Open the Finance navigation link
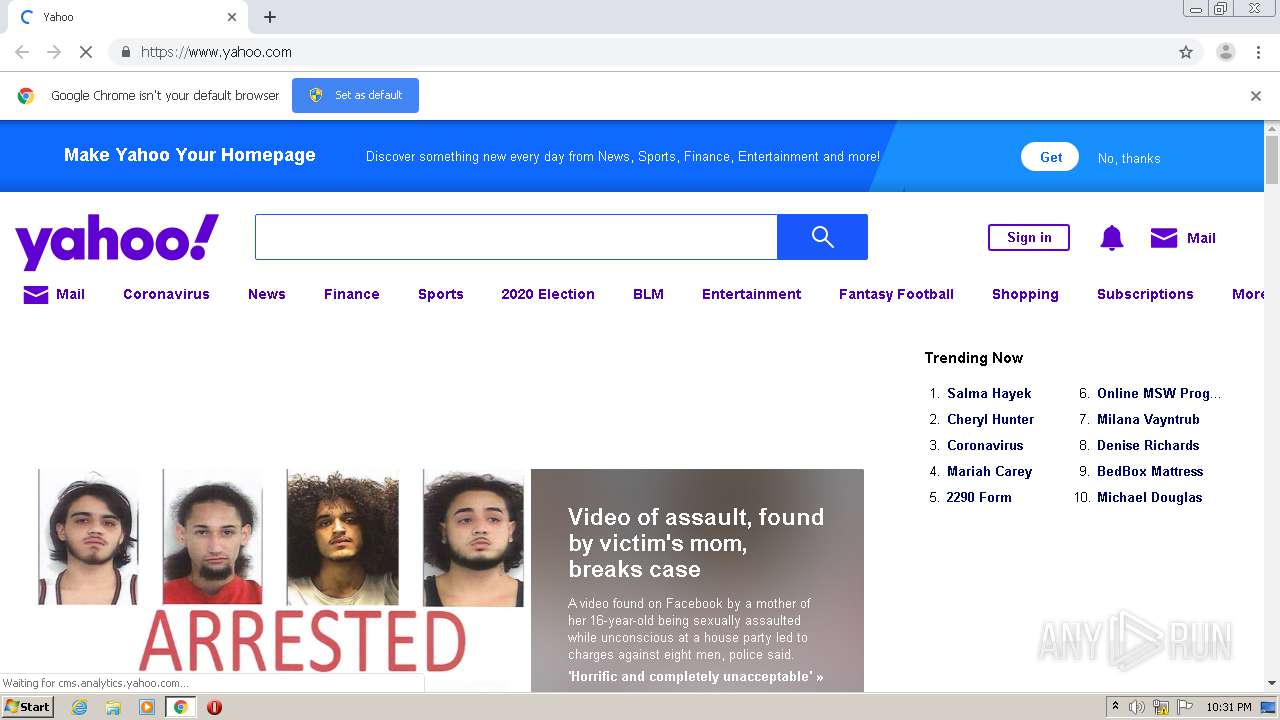This screenshot has height=720, width=1280. click(352, 294)
